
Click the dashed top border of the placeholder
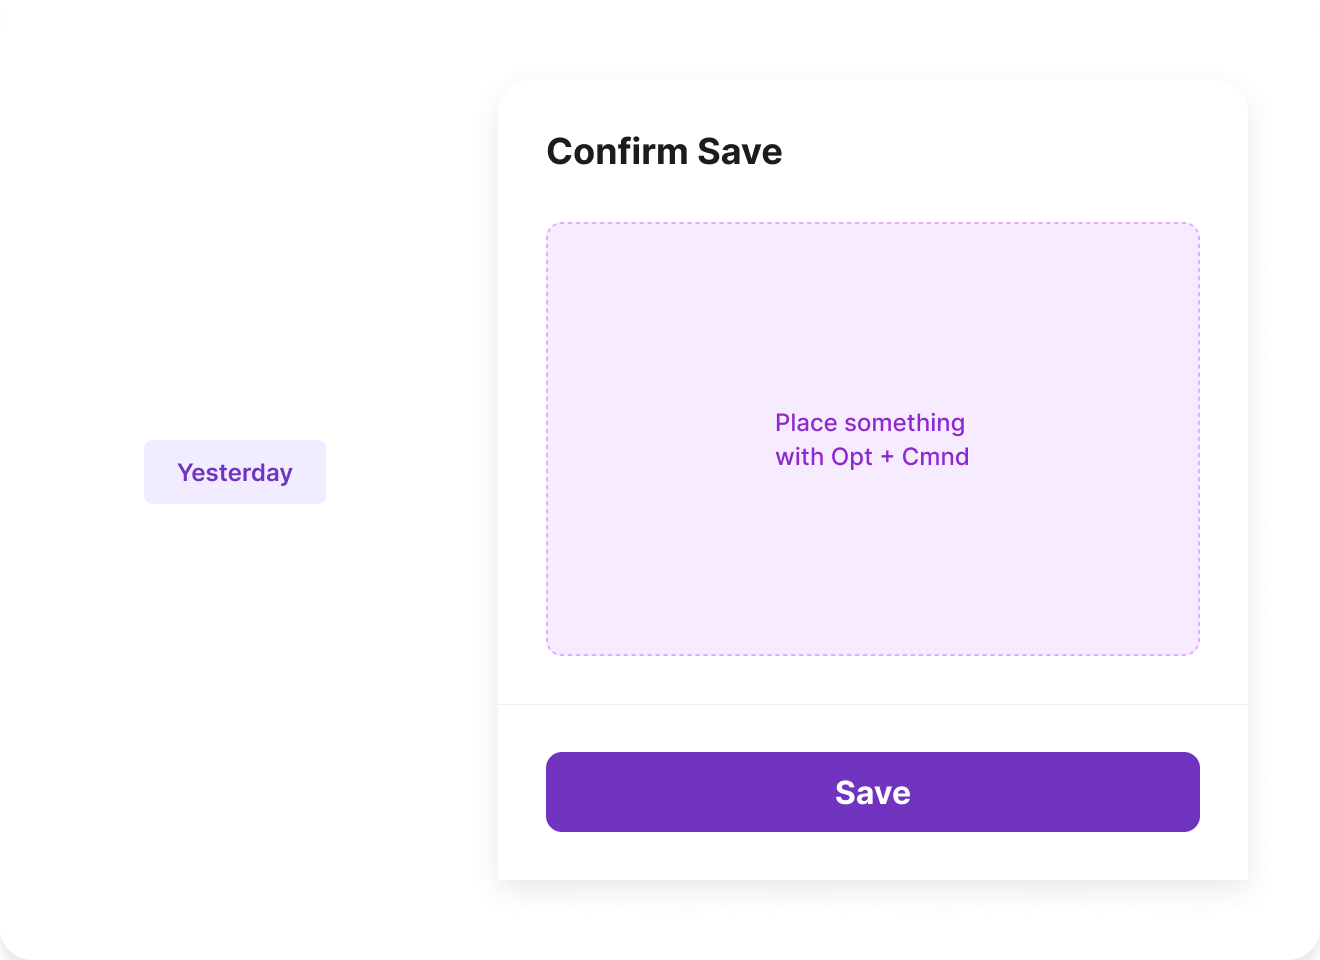click(x=872, y=223)
